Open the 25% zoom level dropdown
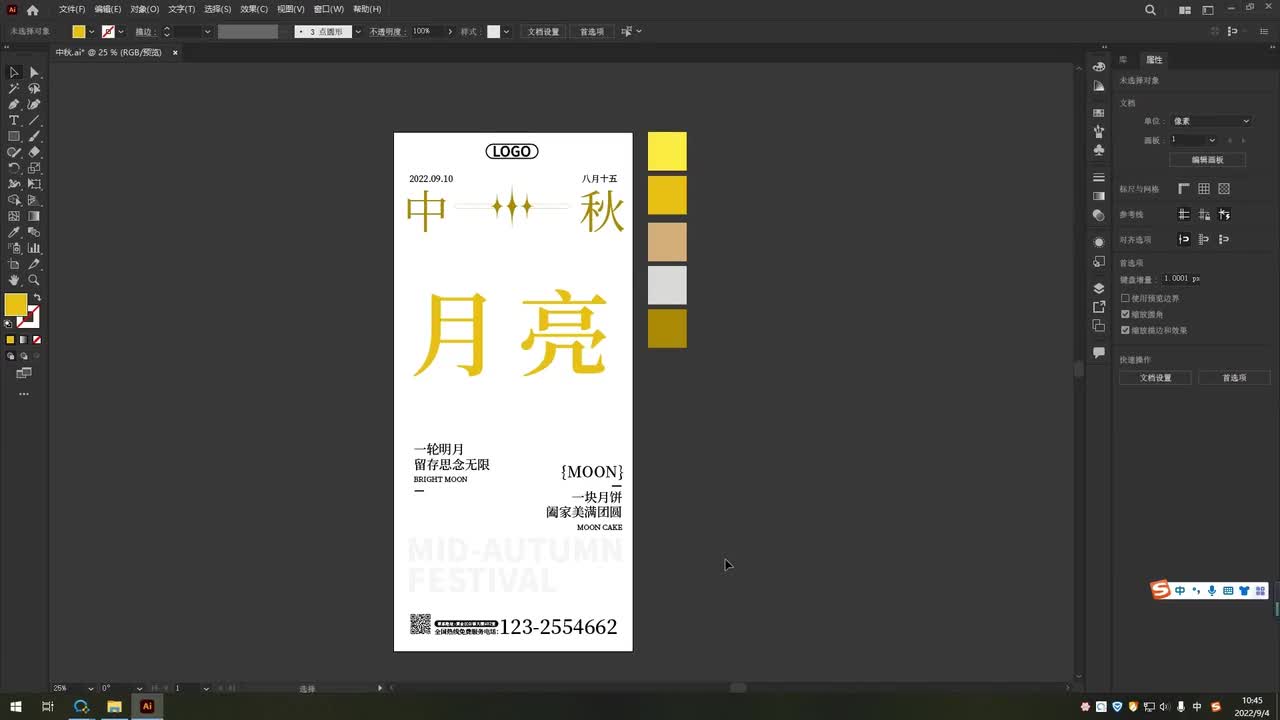Image resolution: width=1280 pixels, height=720 pixels. (x=91, y=688)
